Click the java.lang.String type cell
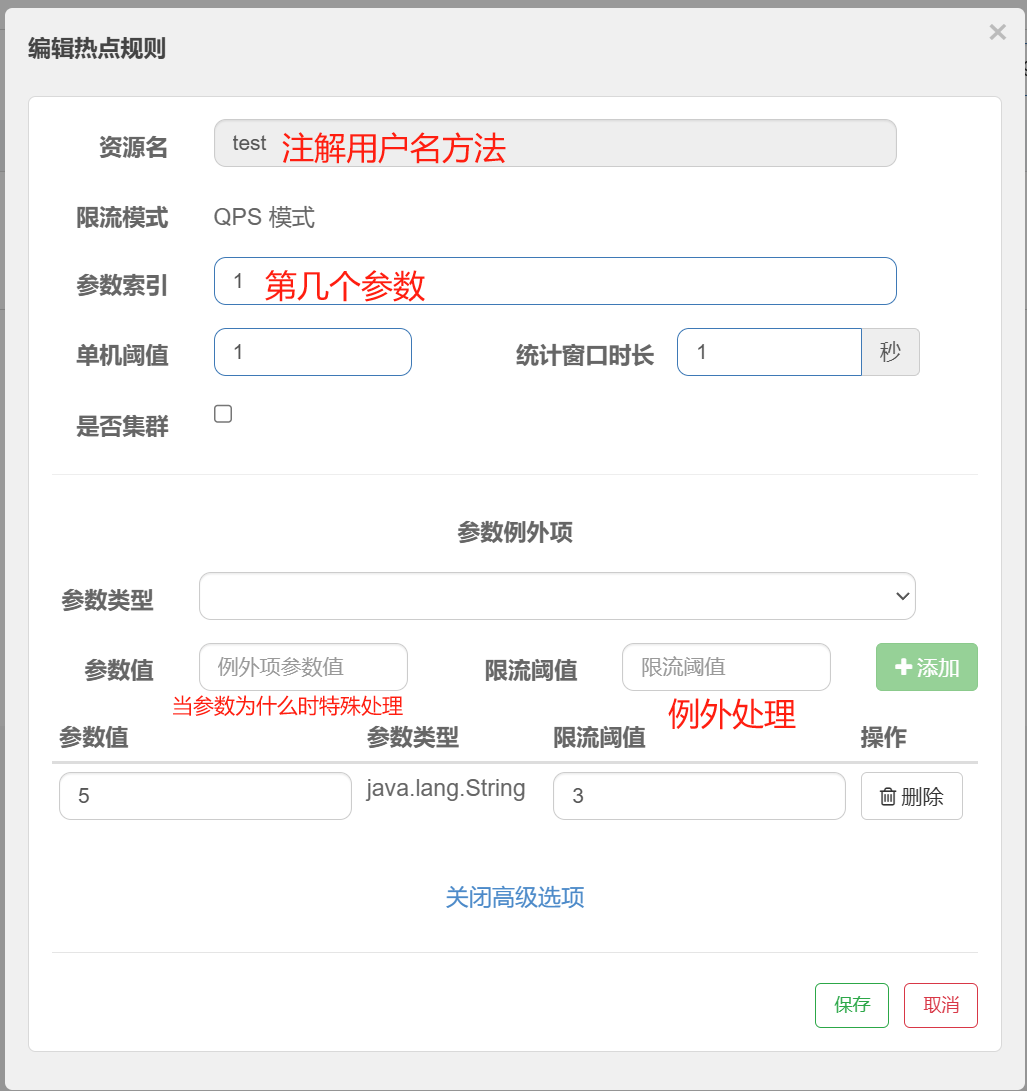 (446, 788)
